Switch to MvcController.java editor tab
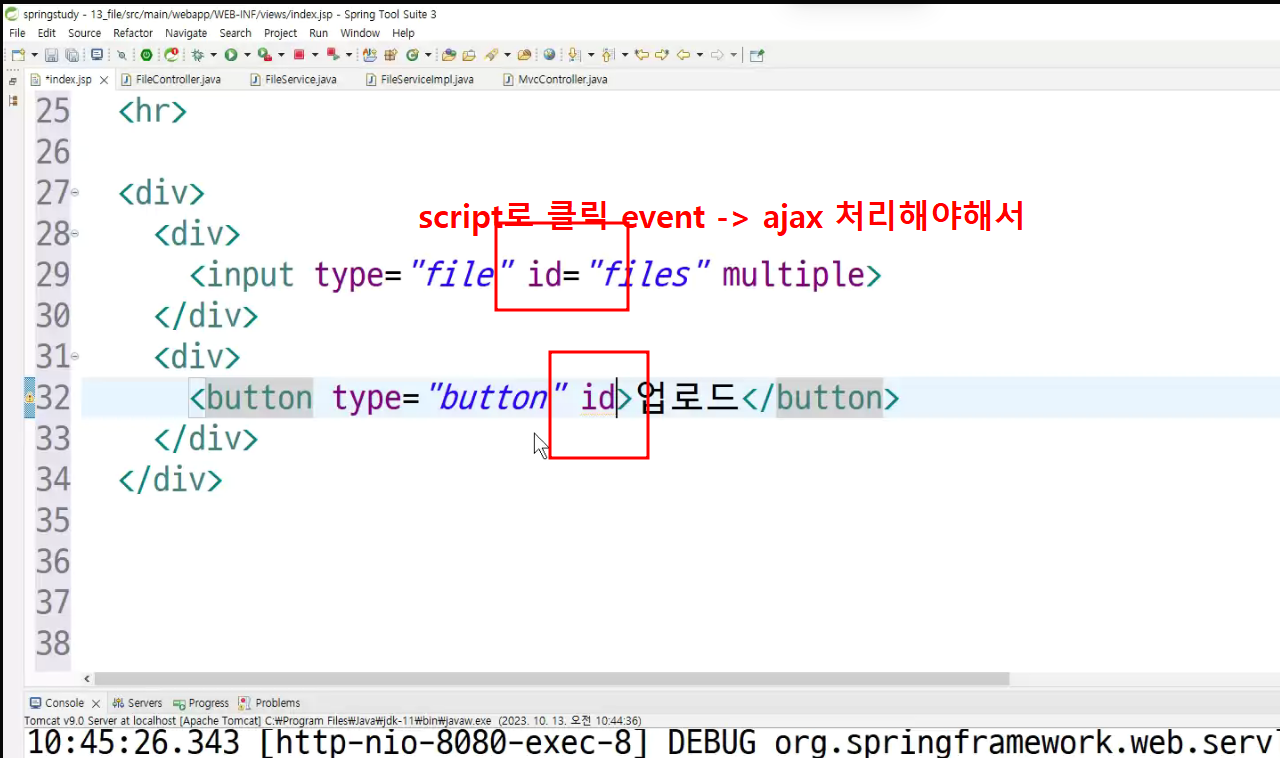The image size is (1280, 758). pyautogui.click(x=556, y=79)
